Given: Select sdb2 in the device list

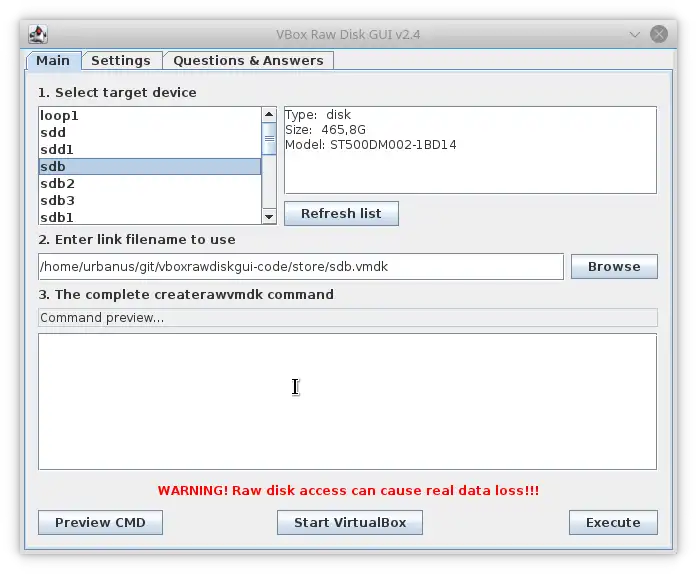Looking at the screenshot, I should pyautogui.click(x=150, y=183).
